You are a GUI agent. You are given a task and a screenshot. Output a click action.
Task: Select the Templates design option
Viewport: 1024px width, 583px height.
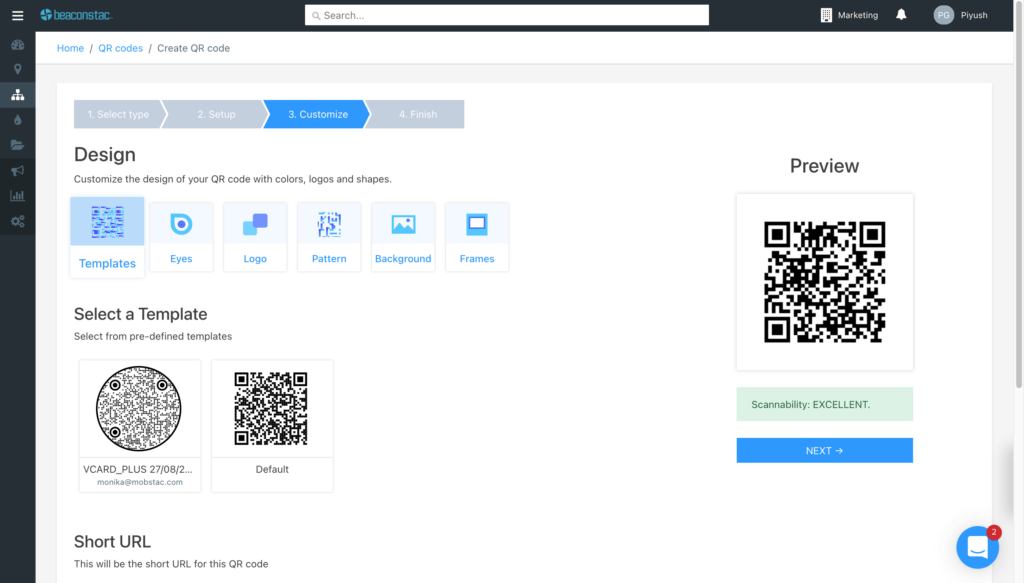pos(107,236)
